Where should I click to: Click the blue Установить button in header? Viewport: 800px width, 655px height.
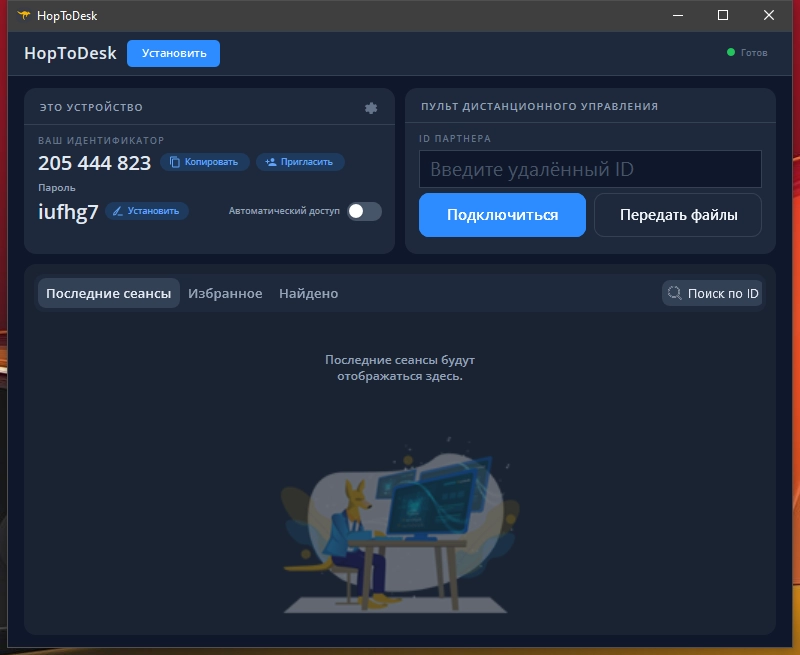(x=173, y=54)
